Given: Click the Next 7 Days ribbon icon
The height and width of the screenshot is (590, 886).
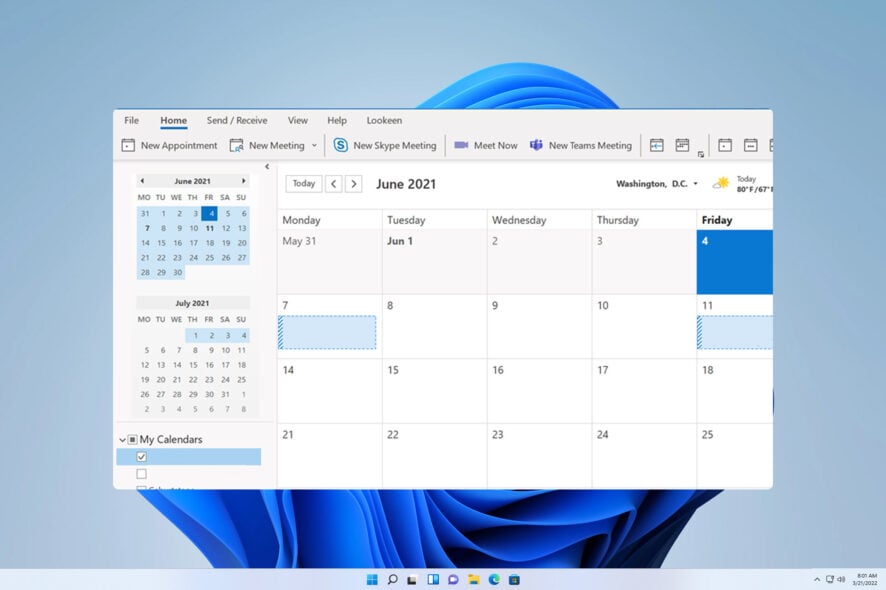Looking at the screenshot, I should click(683, 145).
